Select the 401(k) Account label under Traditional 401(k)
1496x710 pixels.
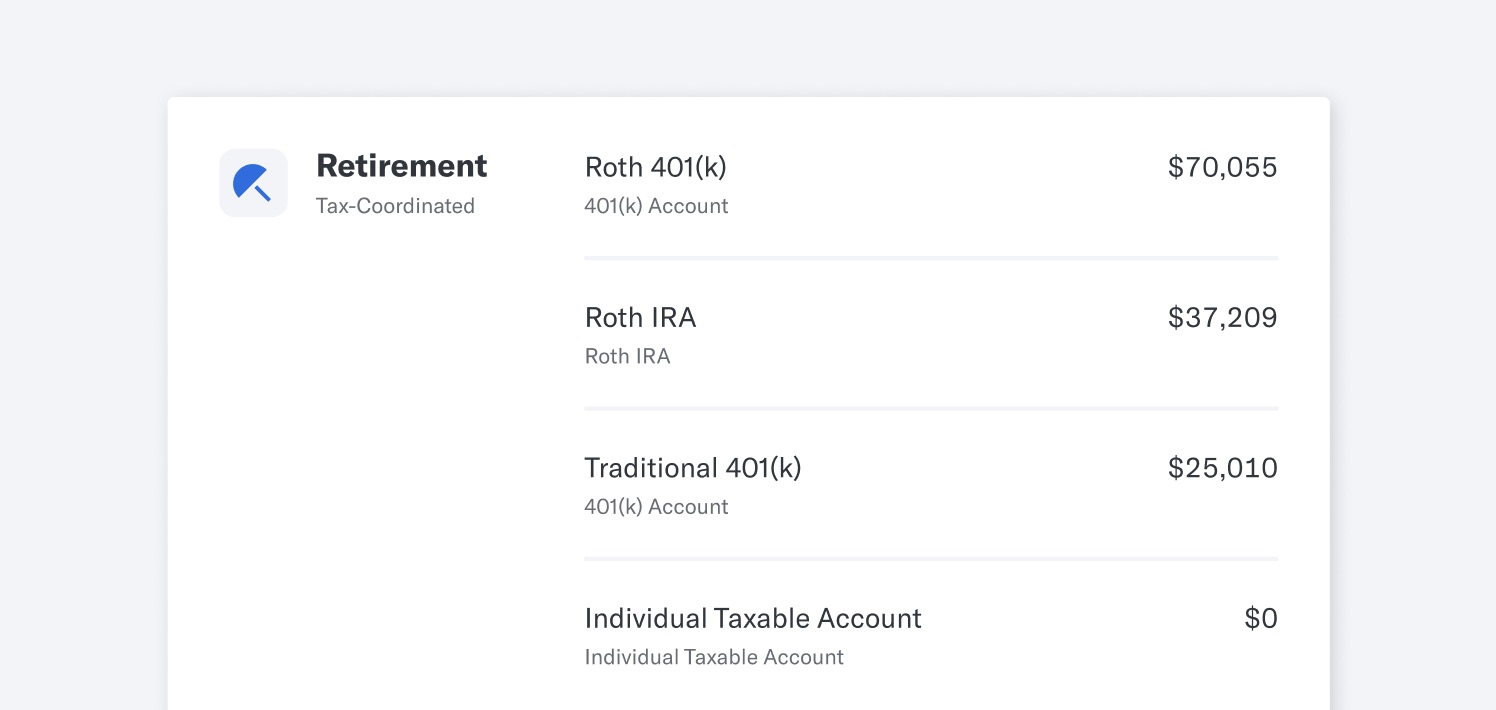pyautogui.click(x=656, y=507)
